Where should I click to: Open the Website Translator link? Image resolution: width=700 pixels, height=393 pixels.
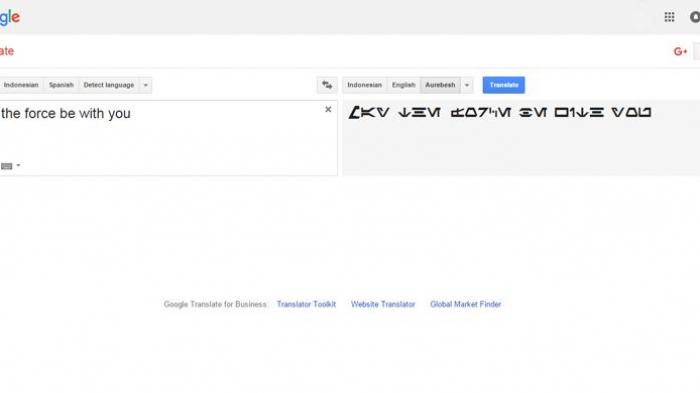point(383,304)
